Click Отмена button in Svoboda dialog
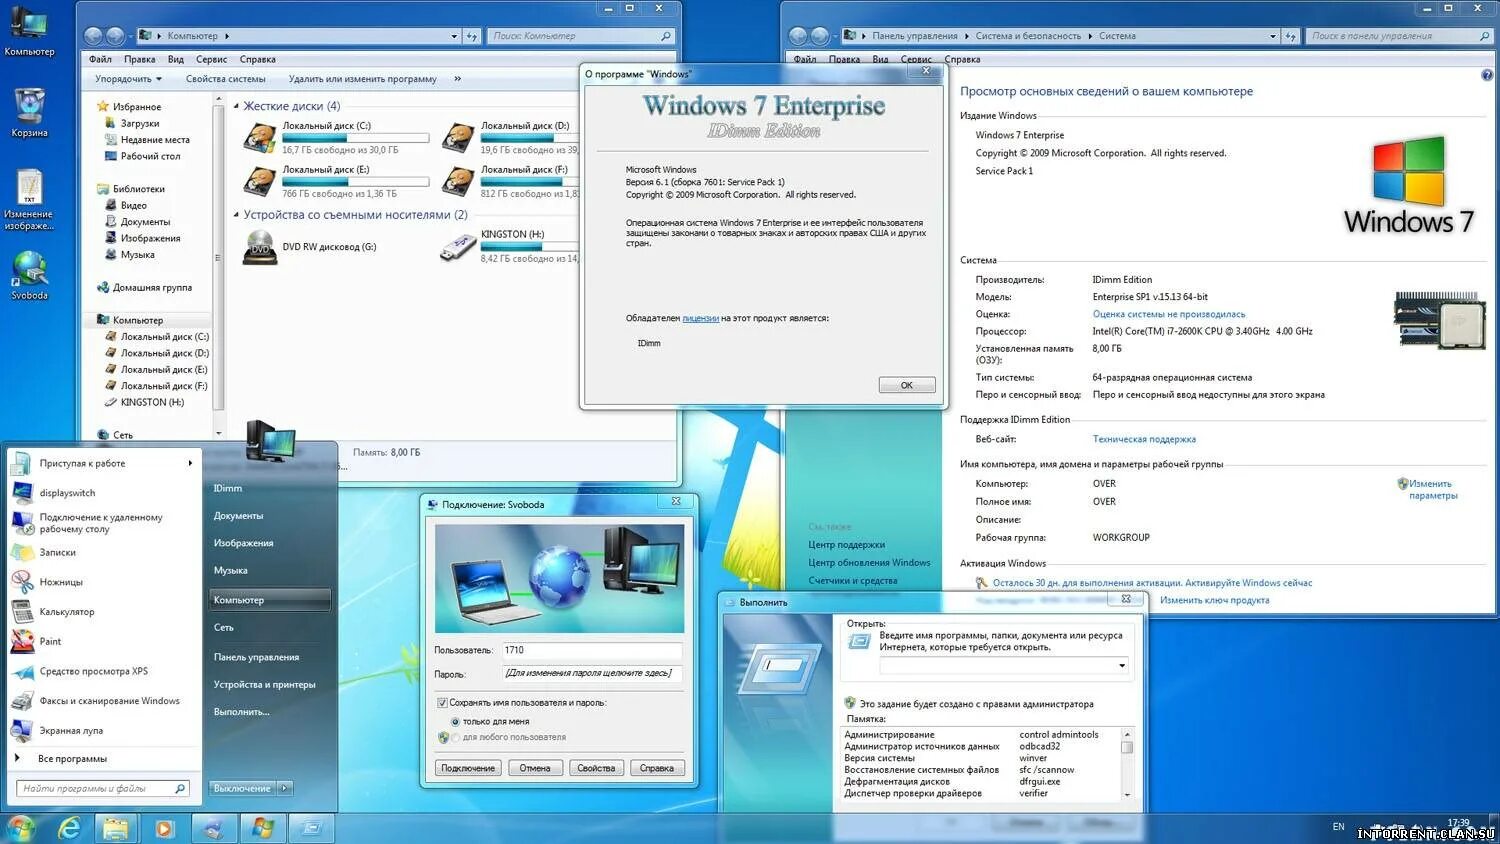The image size is (1500, 844). (x=535, y=768)
